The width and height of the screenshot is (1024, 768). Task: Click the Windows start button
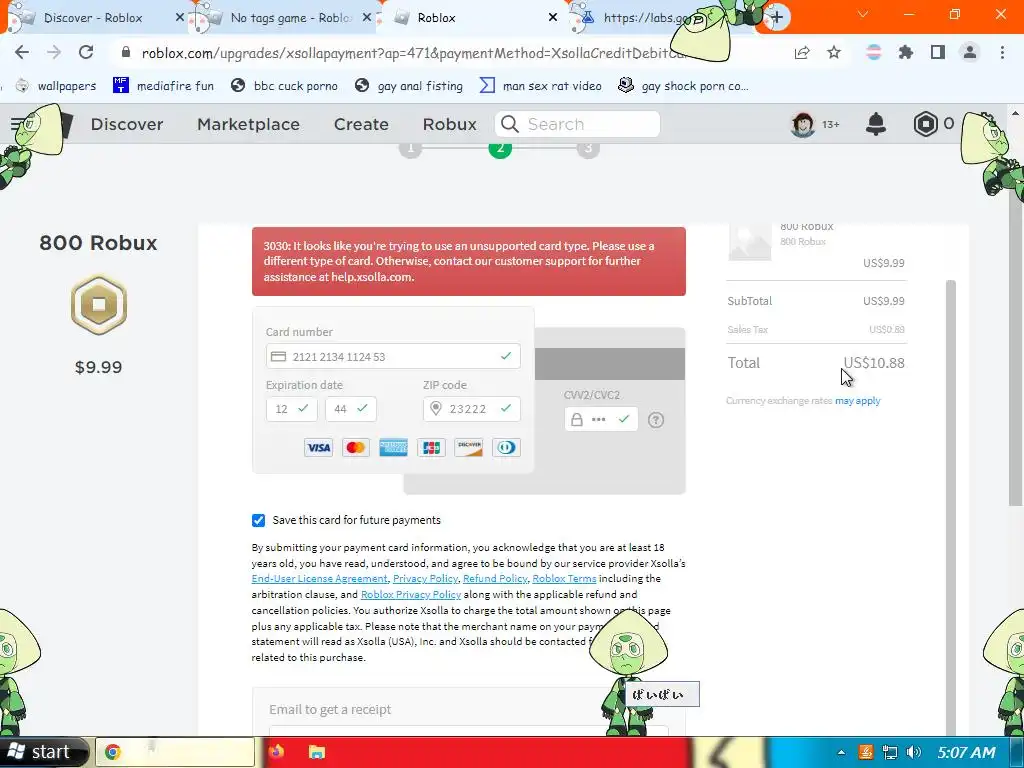[44, 752]
